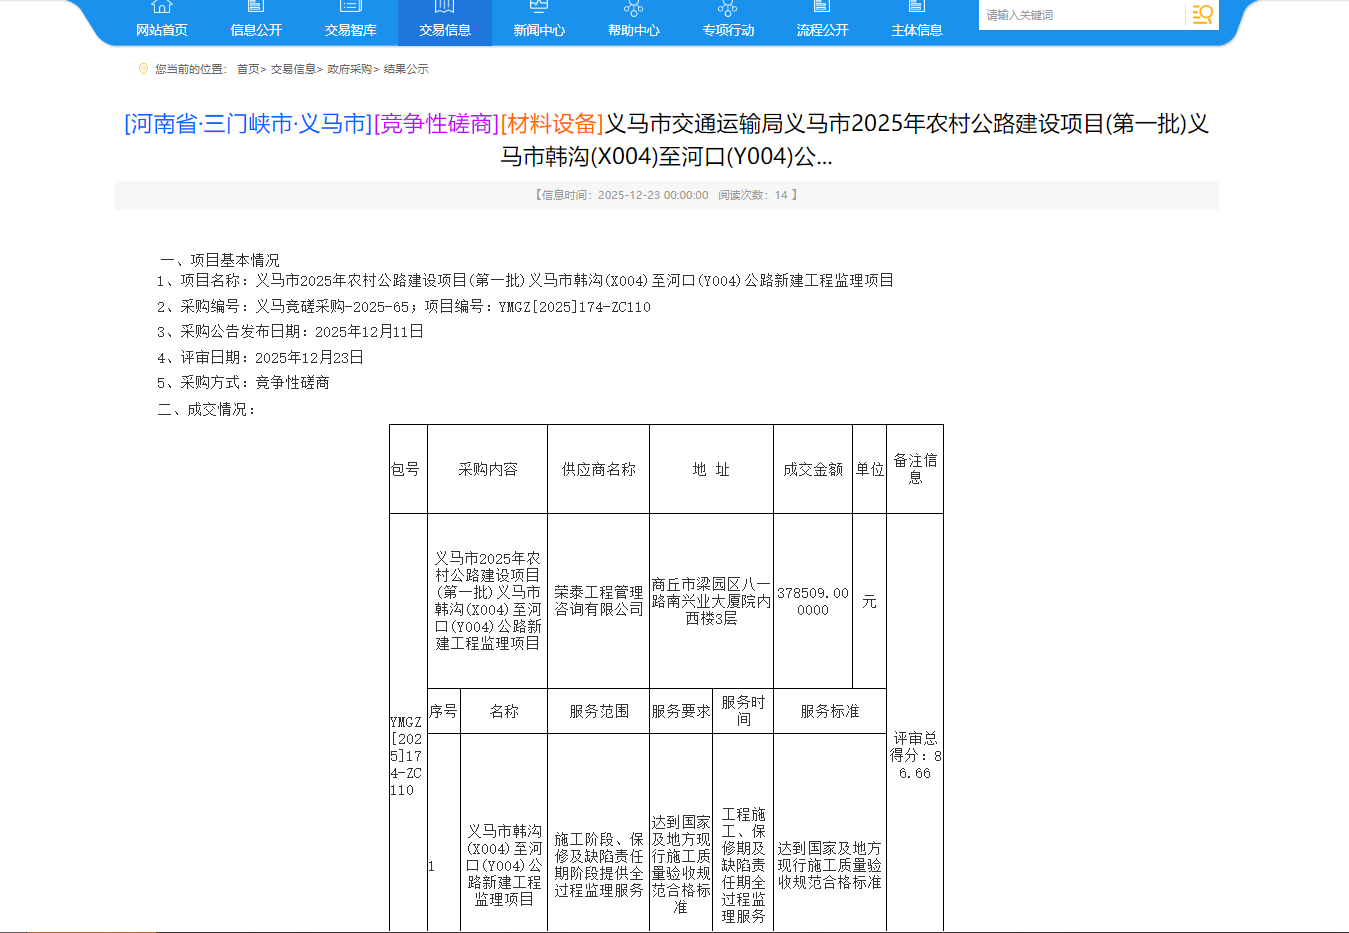Click the 交易信息 breadcrumb link
The width and height of the screenshot is (1349, 933).
[x=293, y=69]
